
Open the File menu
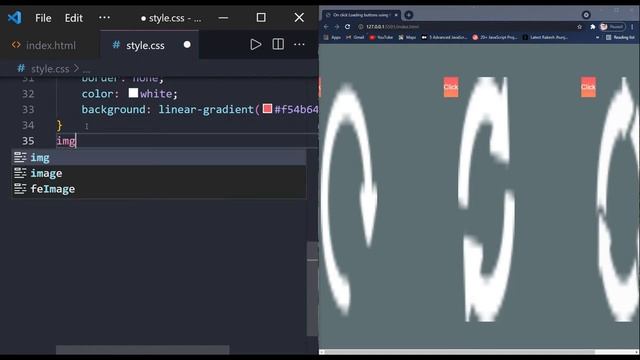[x=43, y=18]
